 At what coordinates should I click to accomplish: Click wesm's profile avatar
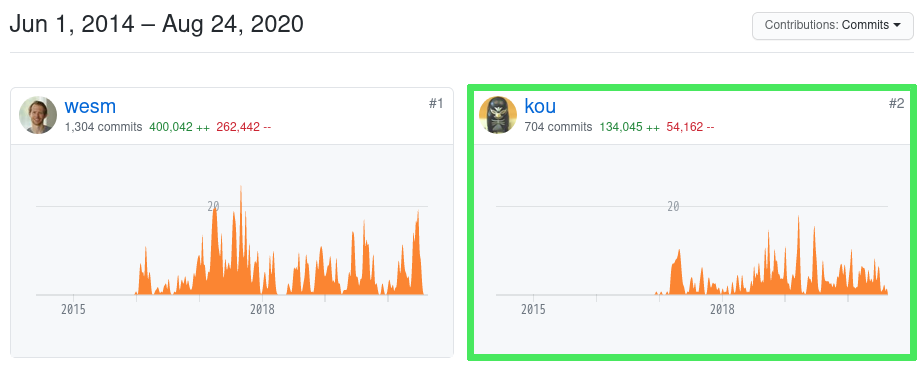38,115
